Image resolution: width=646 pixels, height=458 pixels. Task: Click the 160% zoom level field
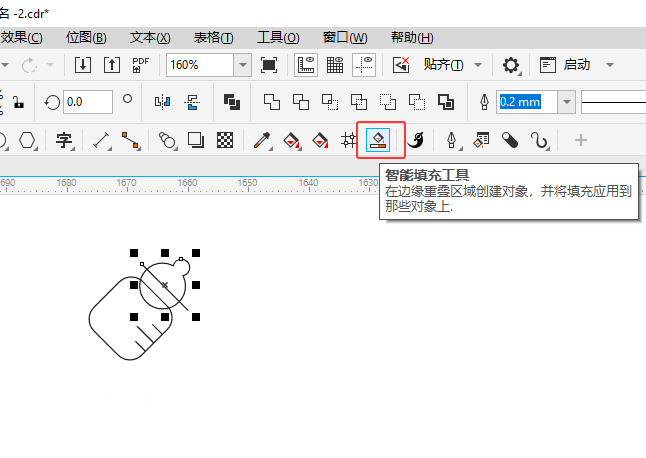pos(200,65)
